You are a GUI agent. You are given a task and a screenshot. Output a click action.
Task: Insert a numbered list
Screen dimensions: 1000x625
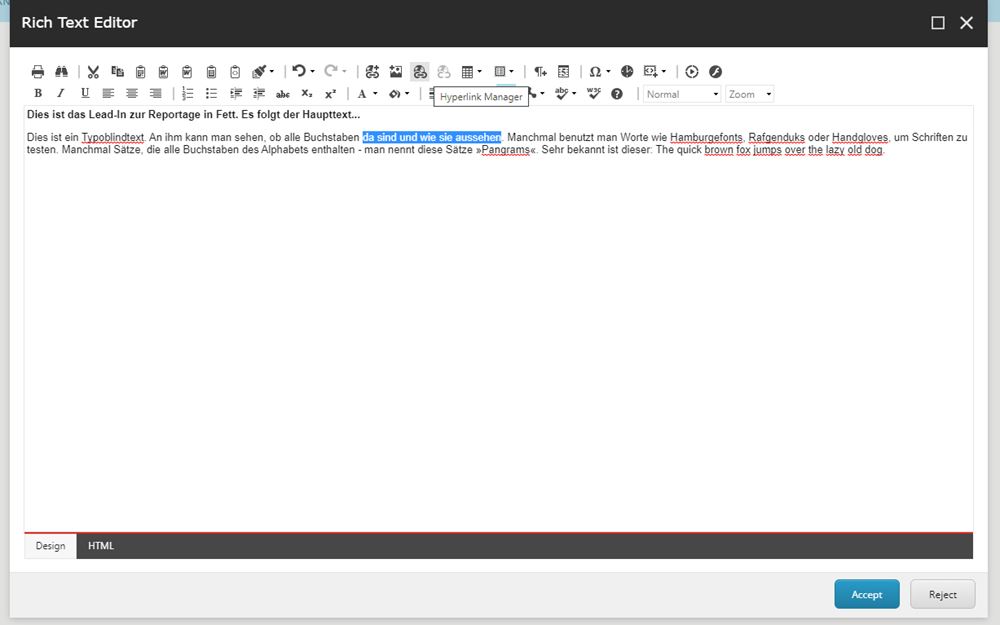pyautogui.click(x=187, y=94)
